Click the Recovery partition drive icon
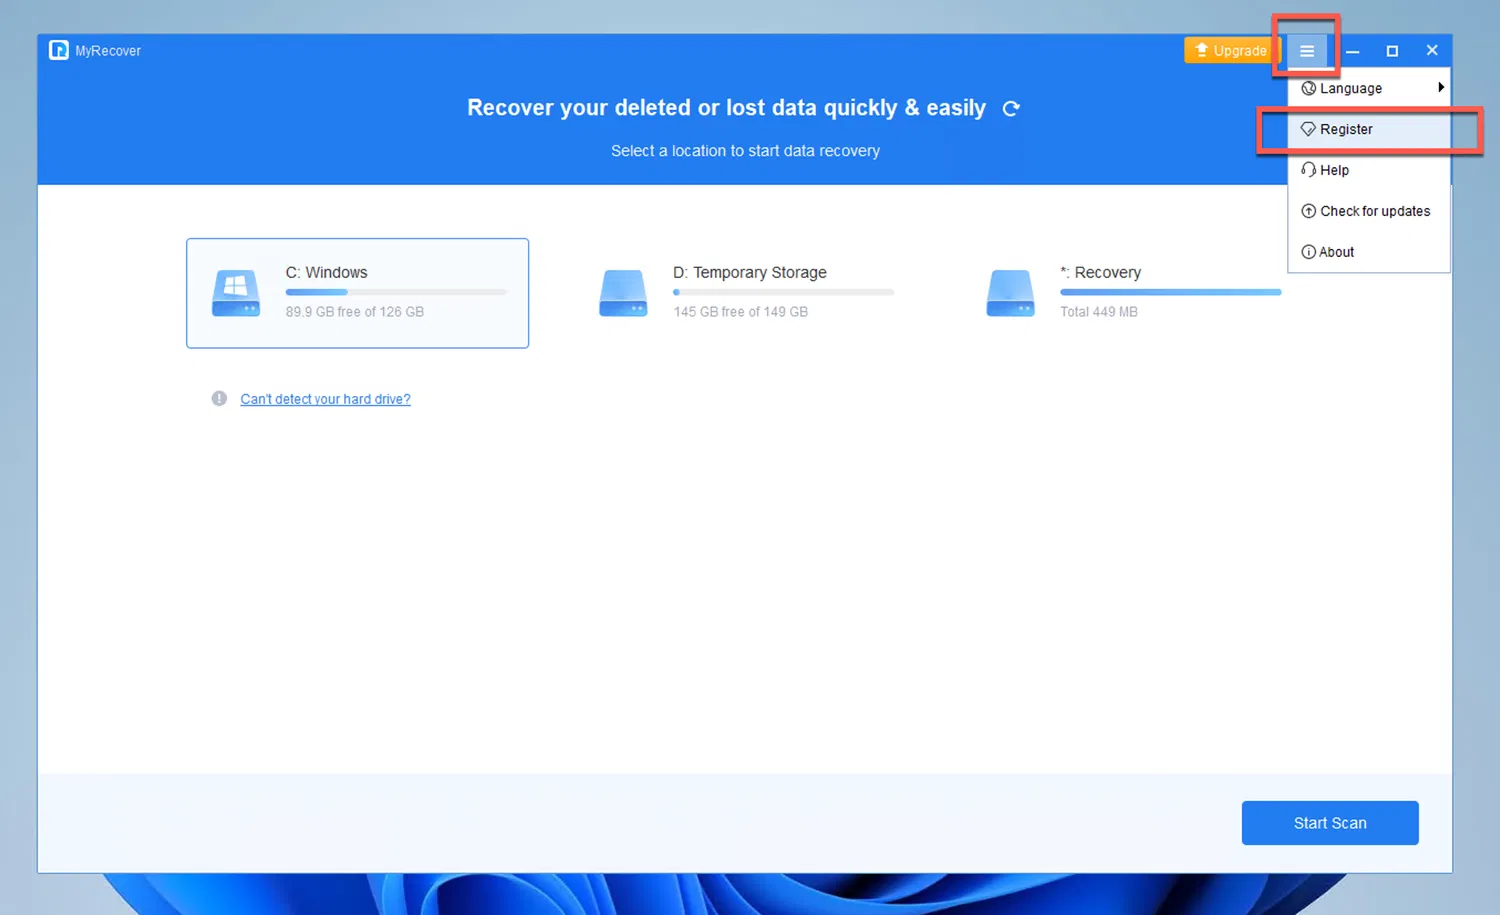This screenshot has width=1500, height=915. pos(1010,293)
